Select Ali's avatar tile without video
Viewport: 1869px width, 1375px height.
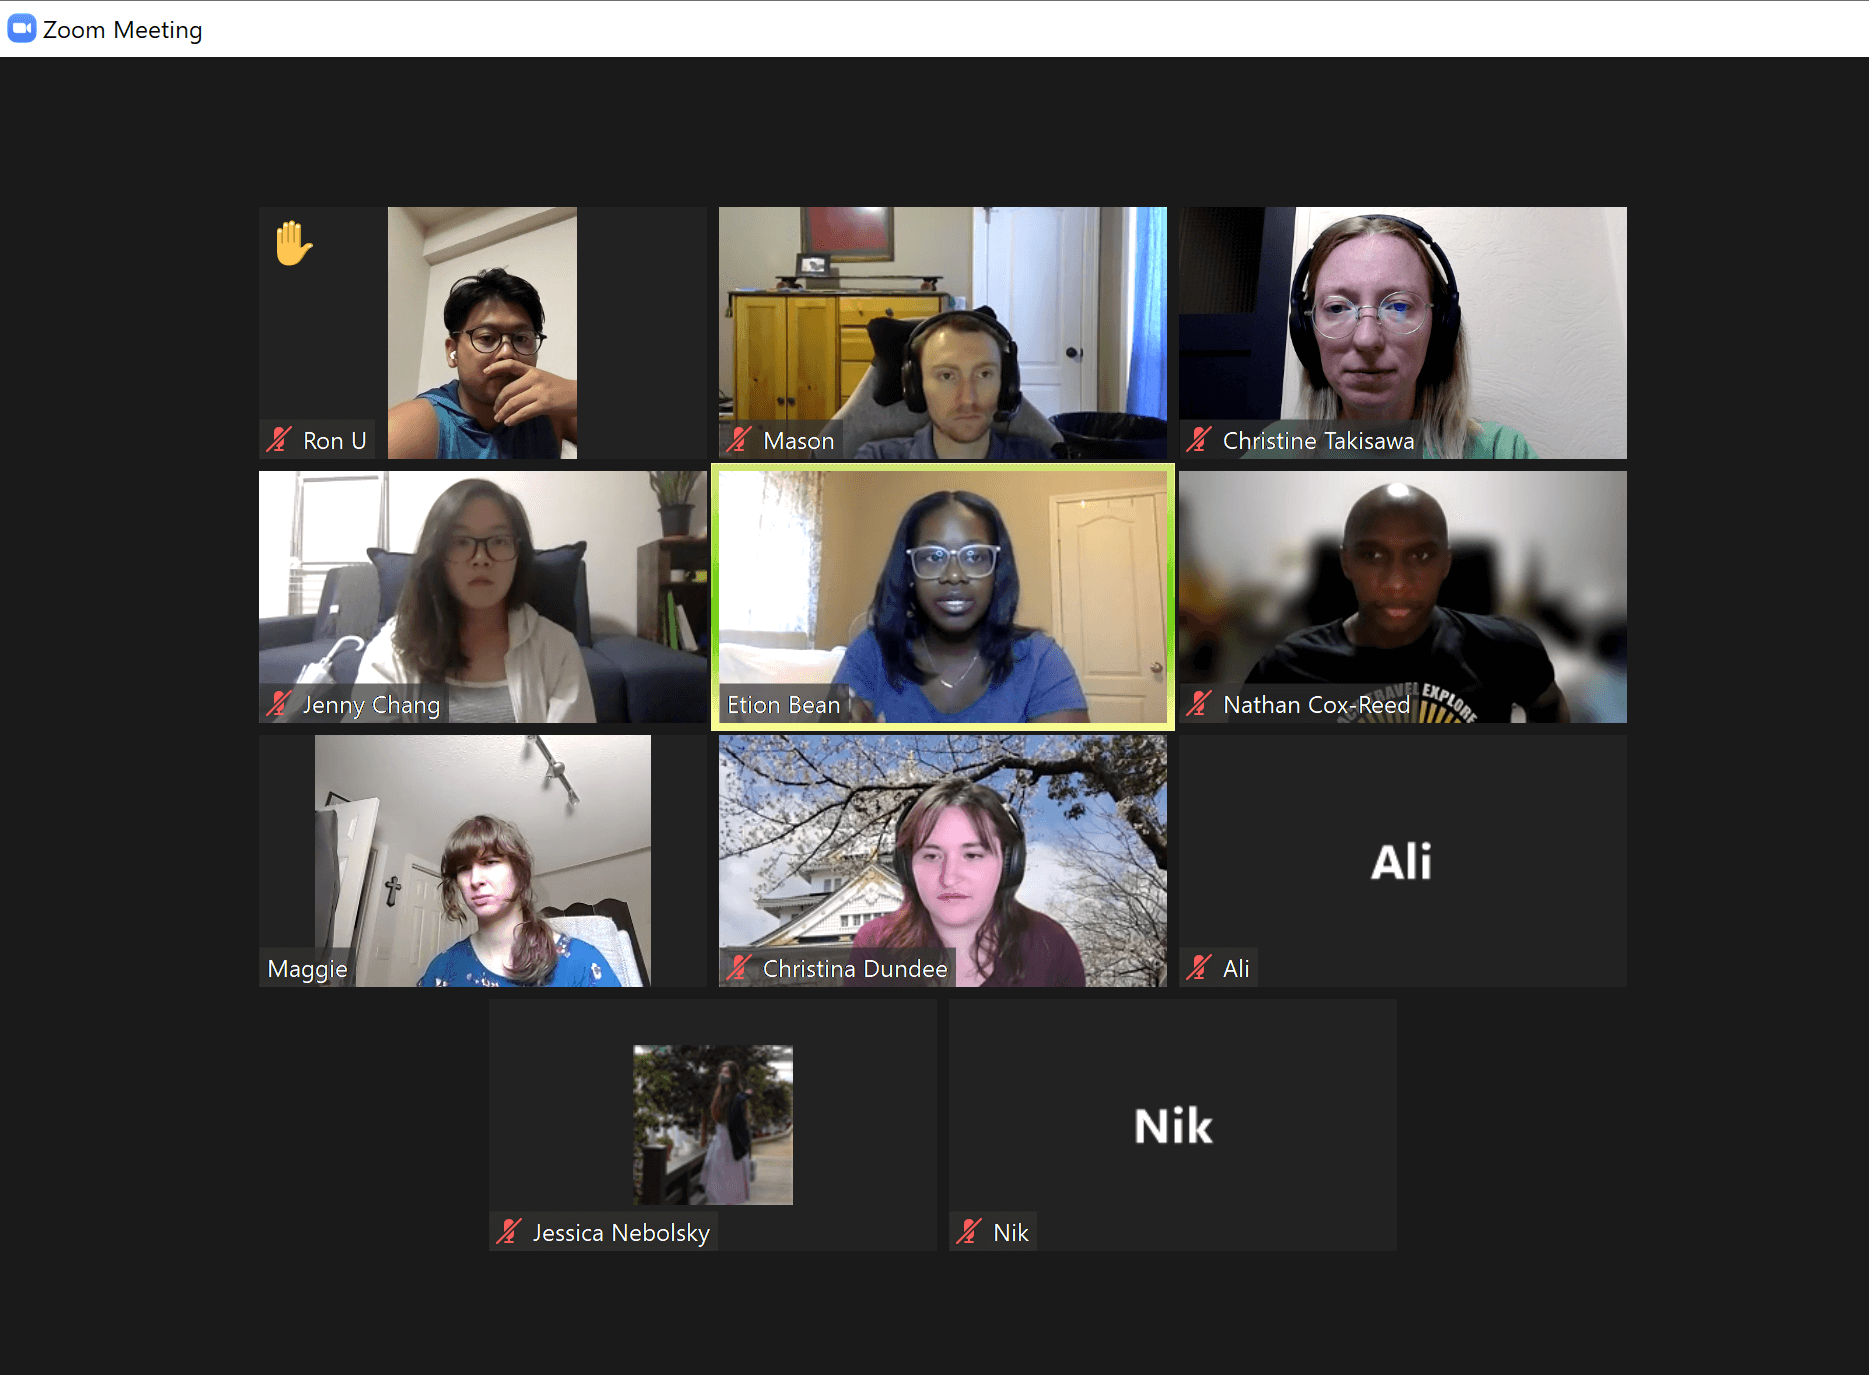1403,861
